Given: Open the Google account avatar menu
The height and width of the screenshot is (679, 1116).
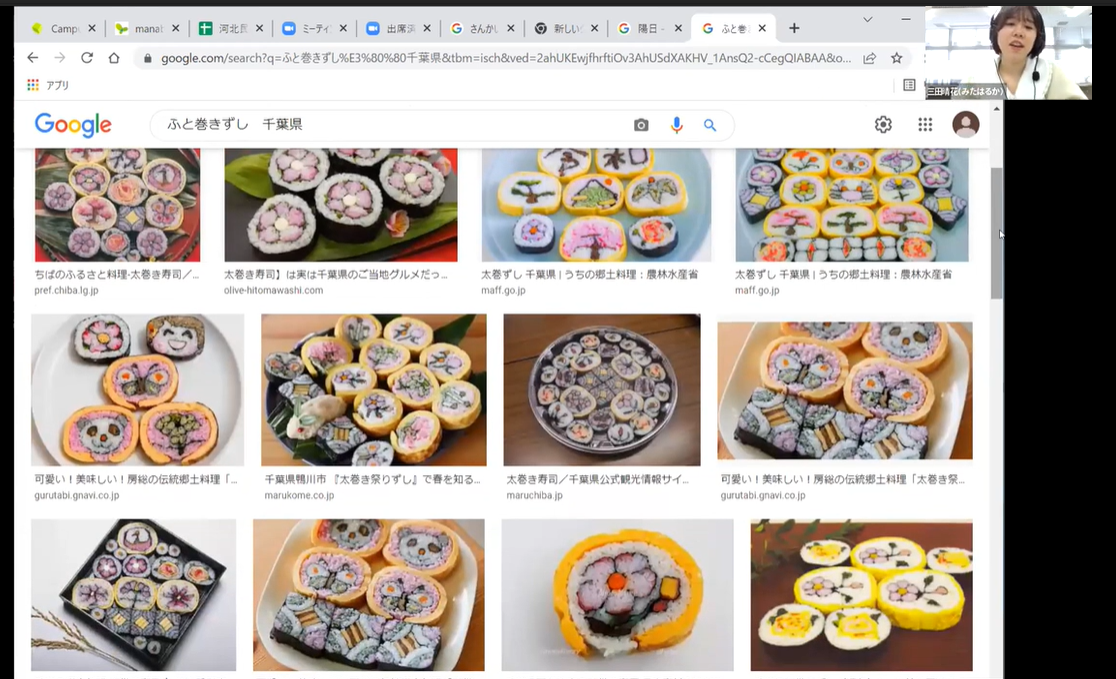Looking at the screenshot, I should point(966,124).
